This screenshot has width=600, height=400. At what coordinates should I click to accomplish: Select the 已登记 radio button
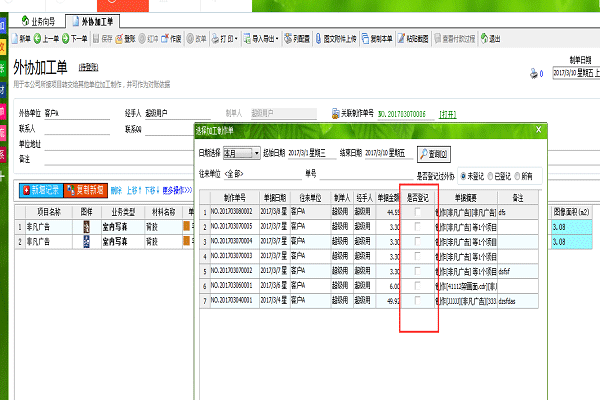(489, 173)
